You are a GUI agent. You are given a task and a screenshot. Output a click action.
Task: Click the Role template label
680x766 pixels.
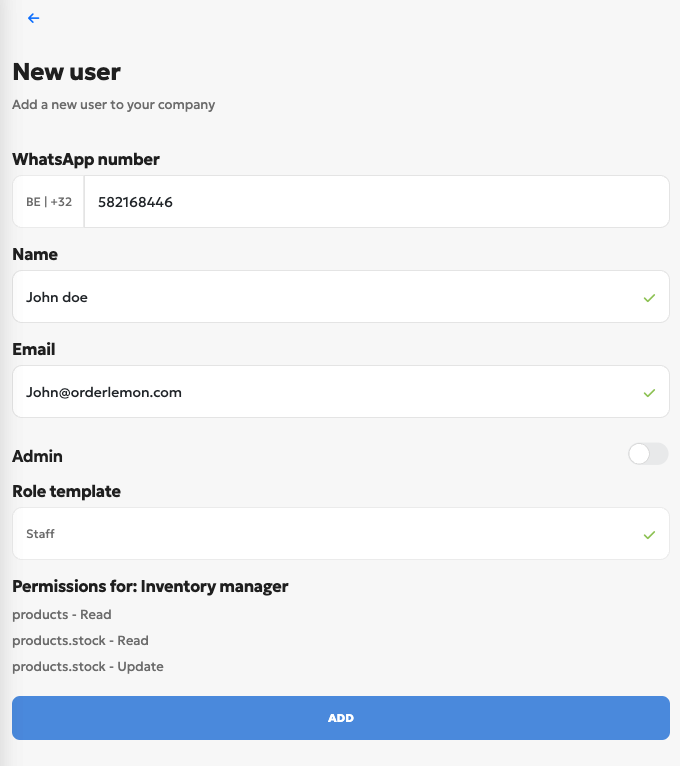(x=66, y=492)
